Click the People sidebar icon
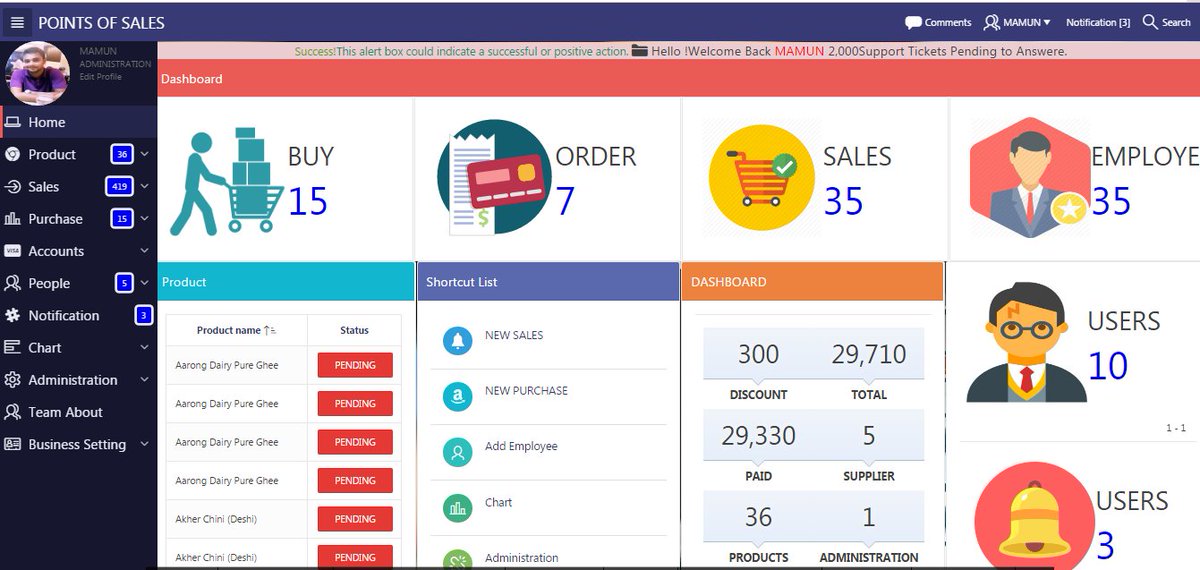The height and width of the screenshot is (570, 1200). [x=13, y=283]
